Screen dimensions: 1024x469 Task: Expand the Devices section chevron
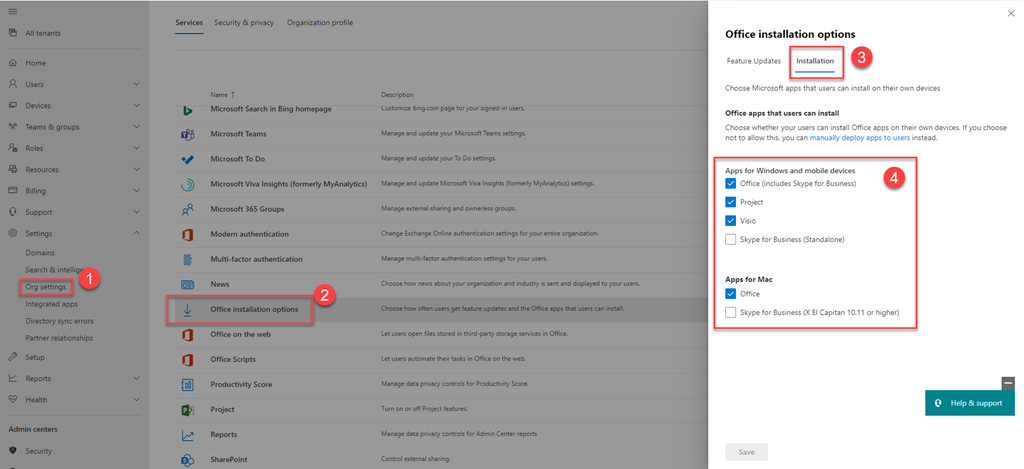point(136,106)
